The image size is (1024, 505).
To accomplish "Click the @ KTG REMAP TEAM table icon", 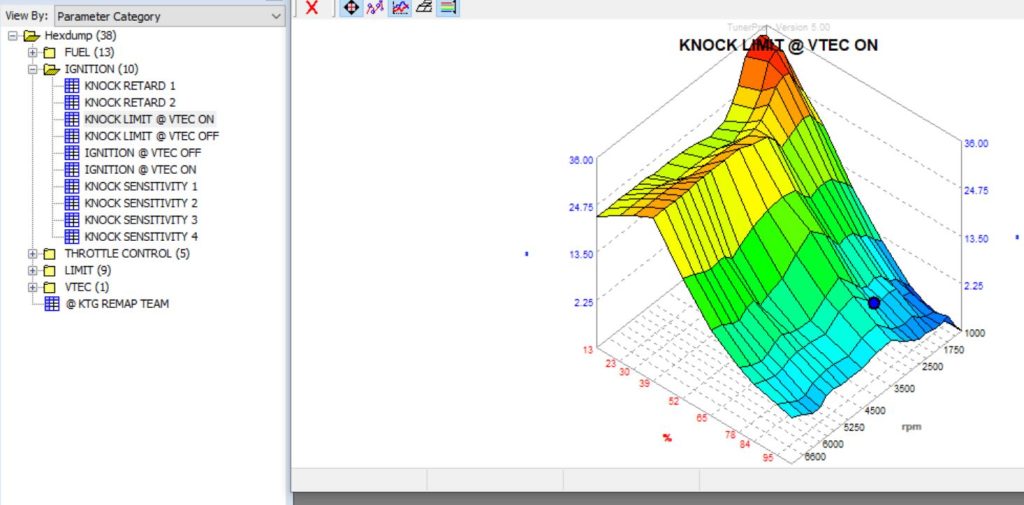I will 53,304.
